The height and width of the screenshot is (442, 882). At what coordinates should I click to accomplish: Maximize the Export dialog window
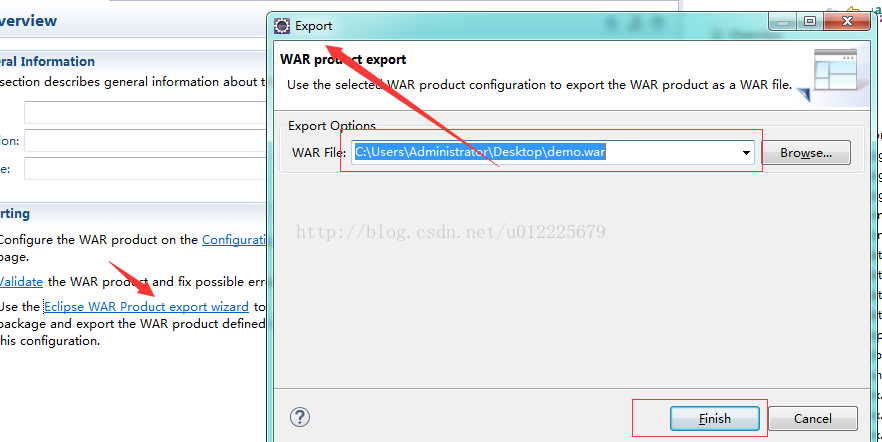pyautogui.click(x=810, y=22)
